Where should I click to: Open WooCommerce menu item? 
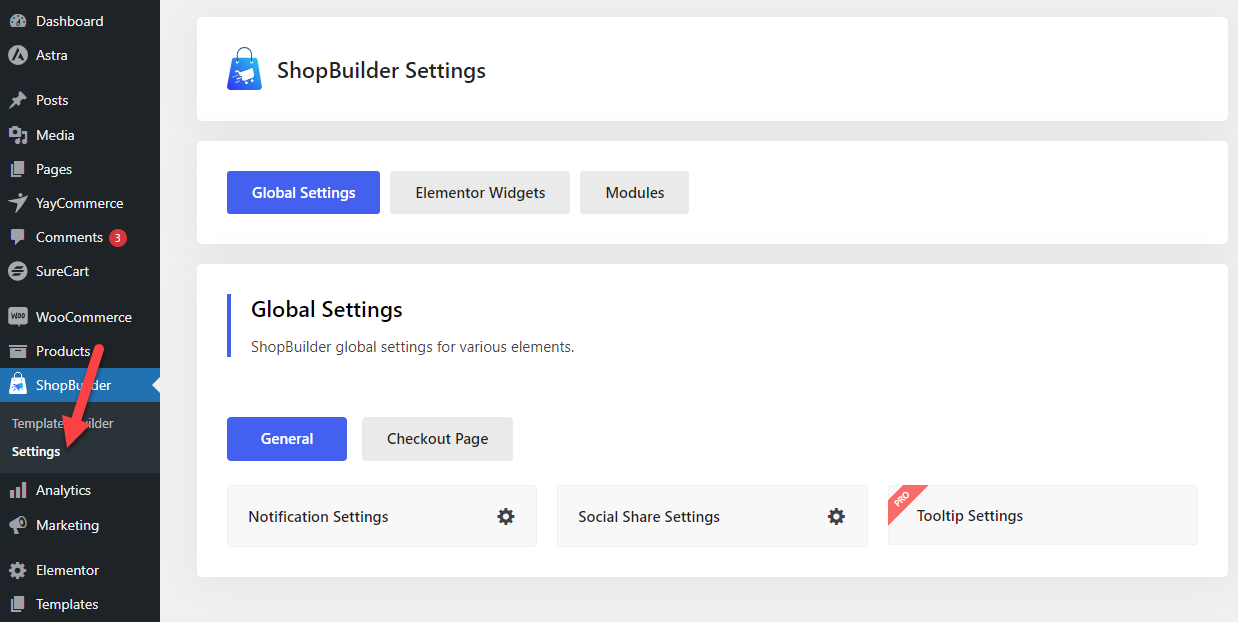point(80,317)
